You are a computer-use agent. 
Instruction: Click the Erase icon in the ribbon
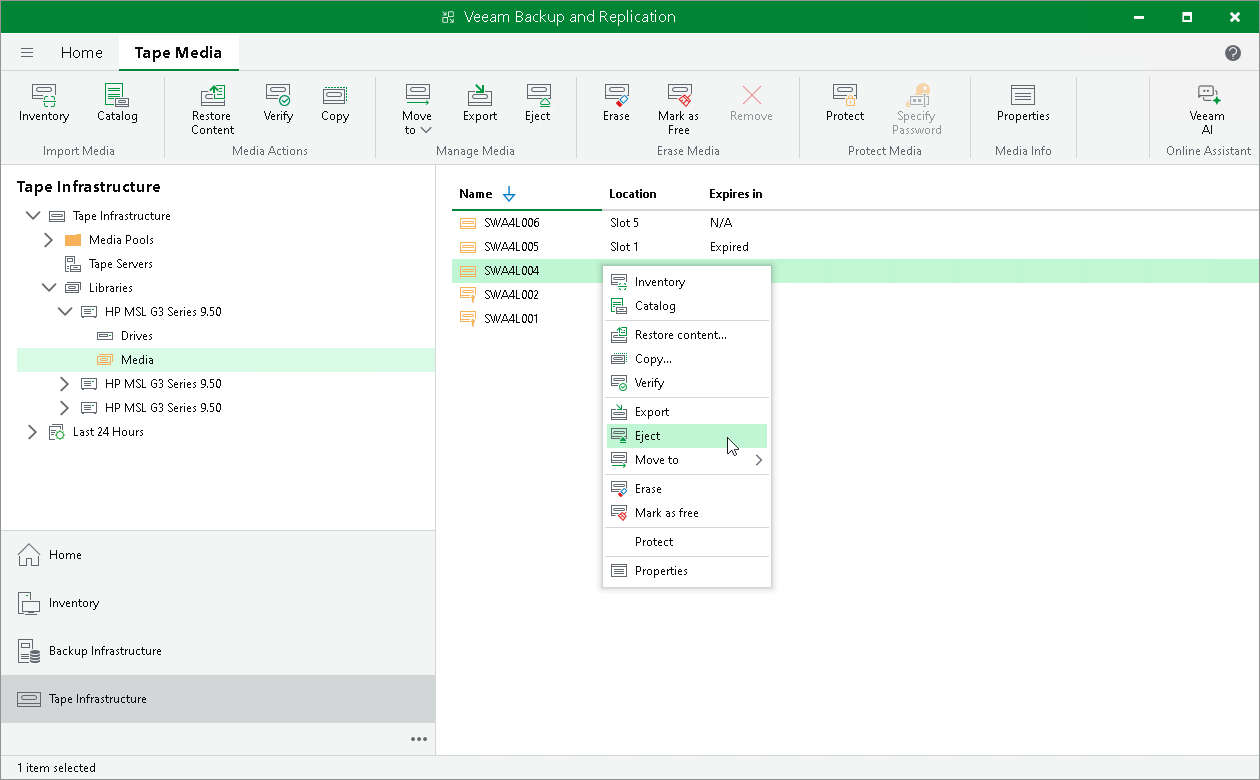616,105
